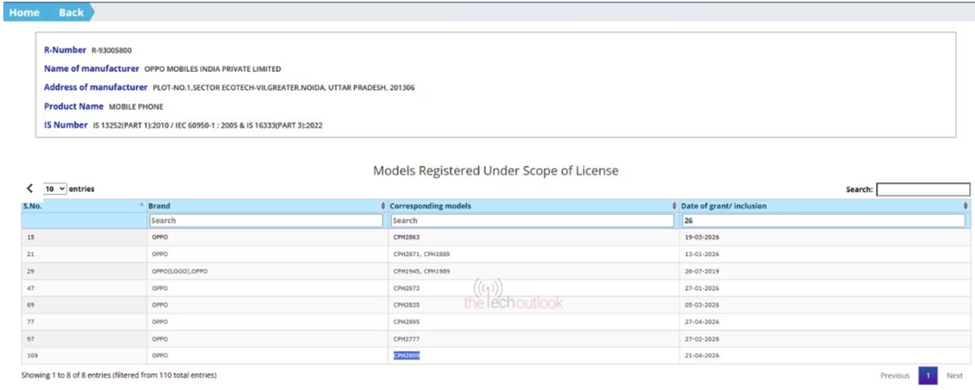
Task: Select date cell 13-01-2026
Action: click(x=701, y=254)
